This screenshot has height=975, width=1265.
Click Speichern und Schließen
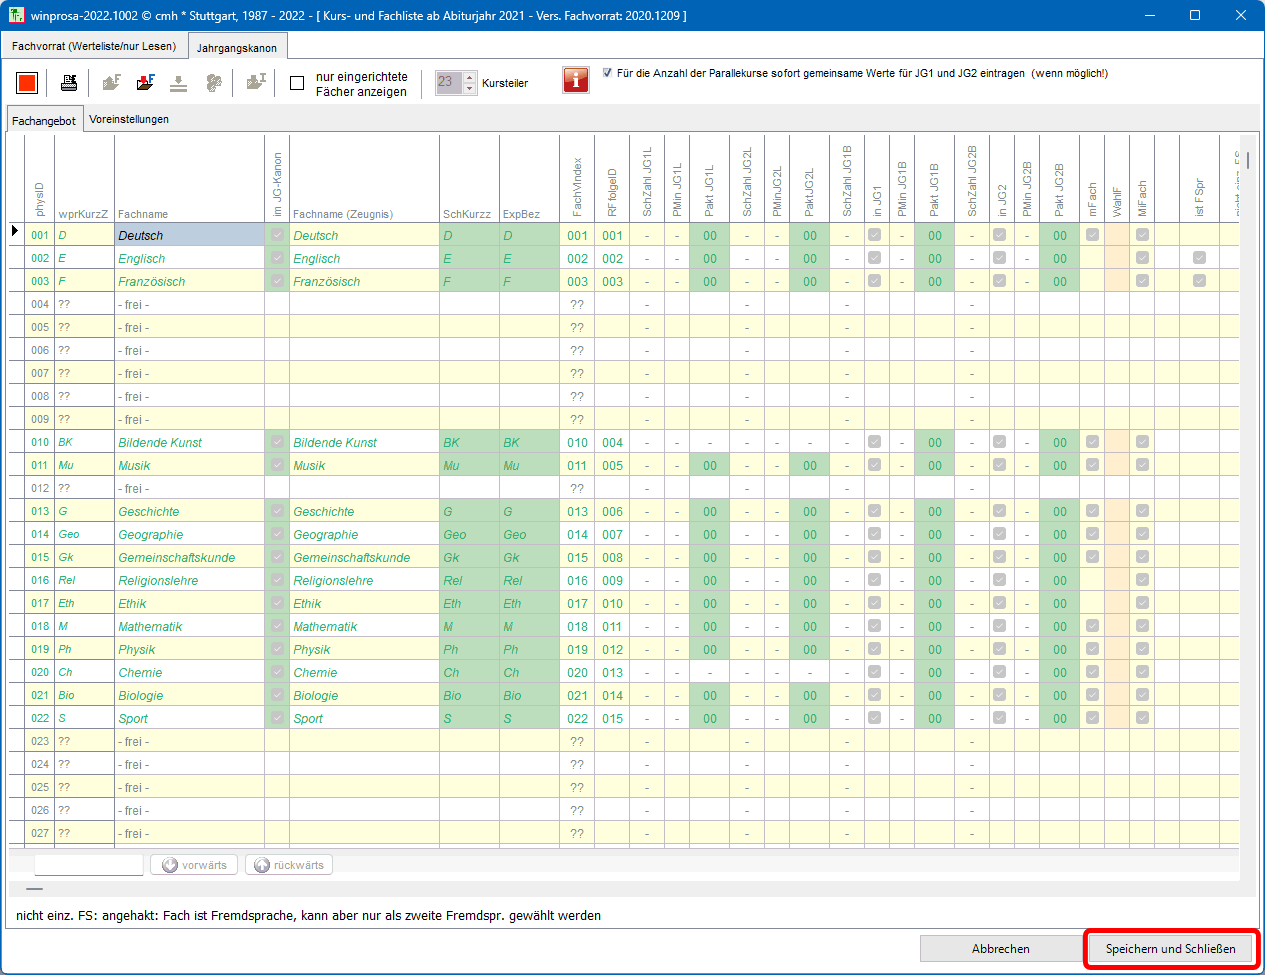tap(1170, 949)
